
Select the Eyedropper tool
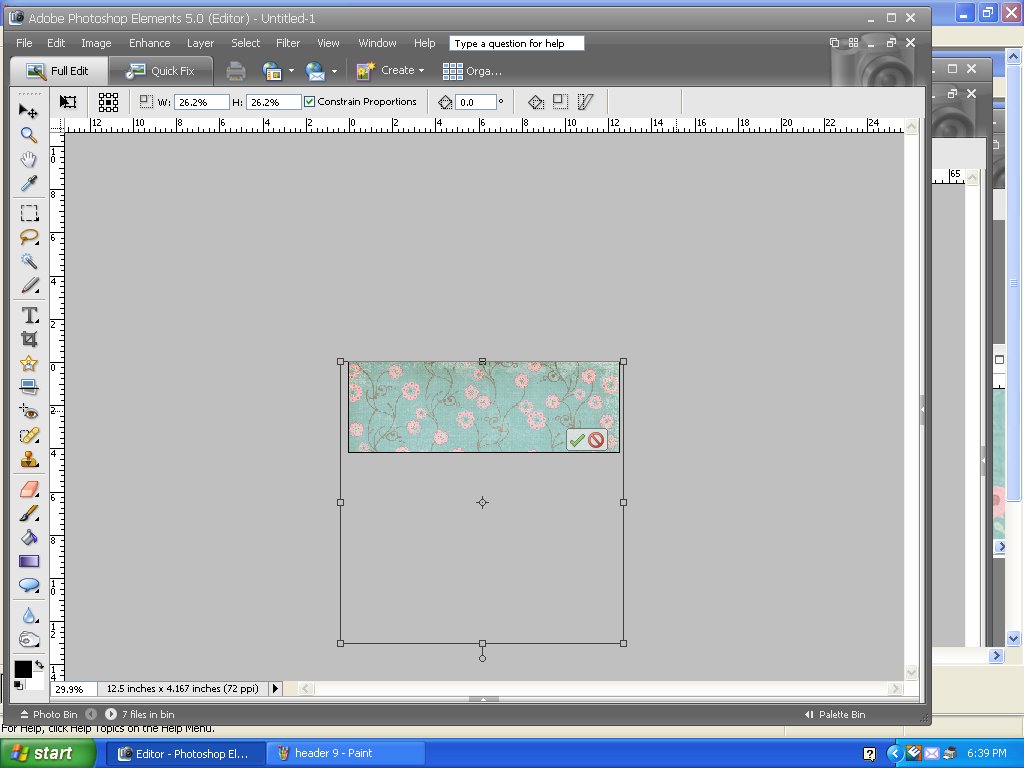(x=28, y=184)
